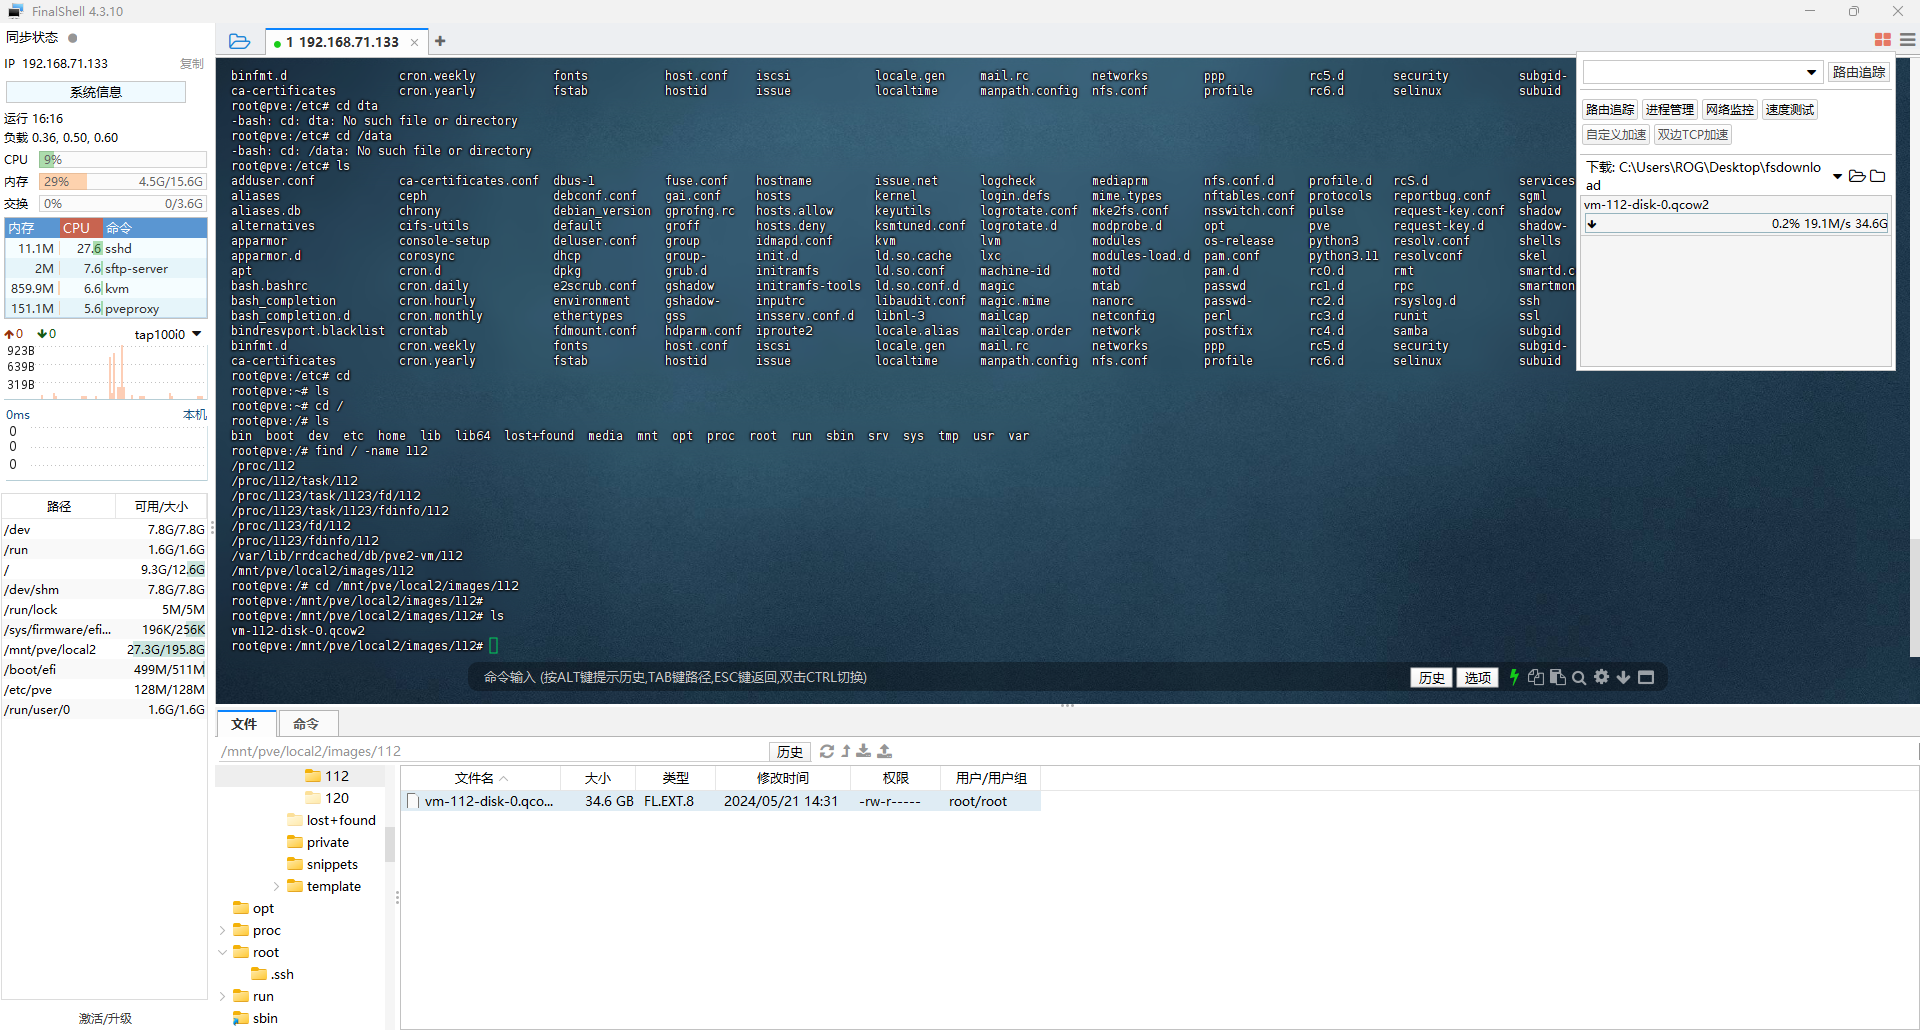Viewport: 1920px width, 1032px height.
Task: Click the file panel 历史 button
Action: click(x=789, y=751)
